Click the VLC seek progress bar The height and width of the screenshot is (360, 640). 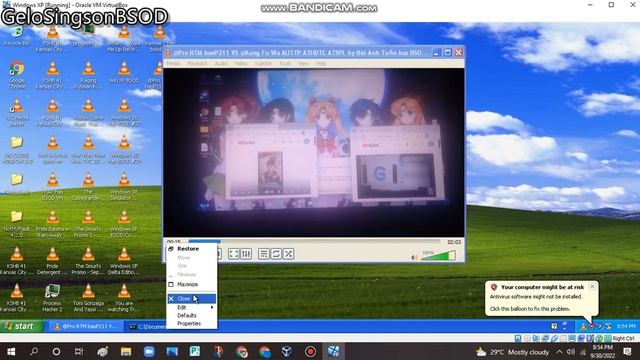[314, 242]
